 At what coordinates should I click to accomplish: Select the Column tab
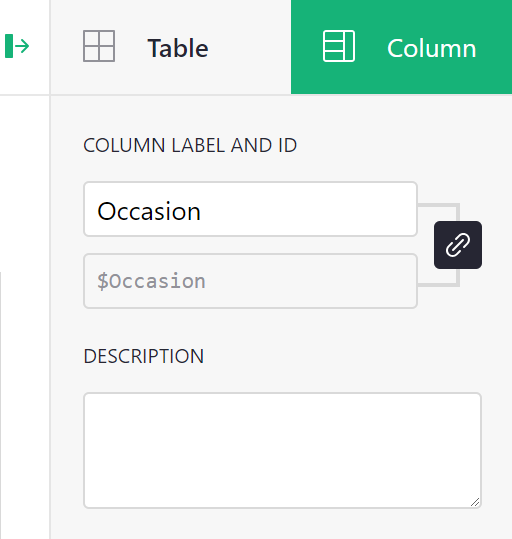(401, 47)
